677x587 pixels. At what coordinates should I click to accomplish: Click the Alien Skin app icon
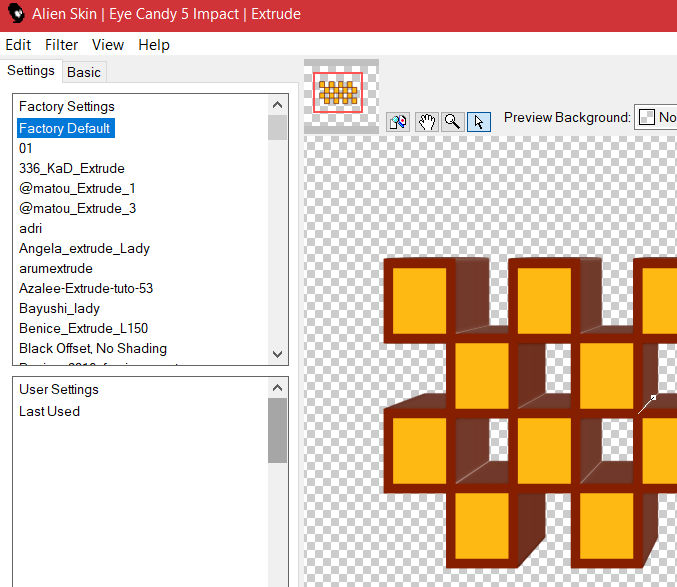click(x=15, y=15)
